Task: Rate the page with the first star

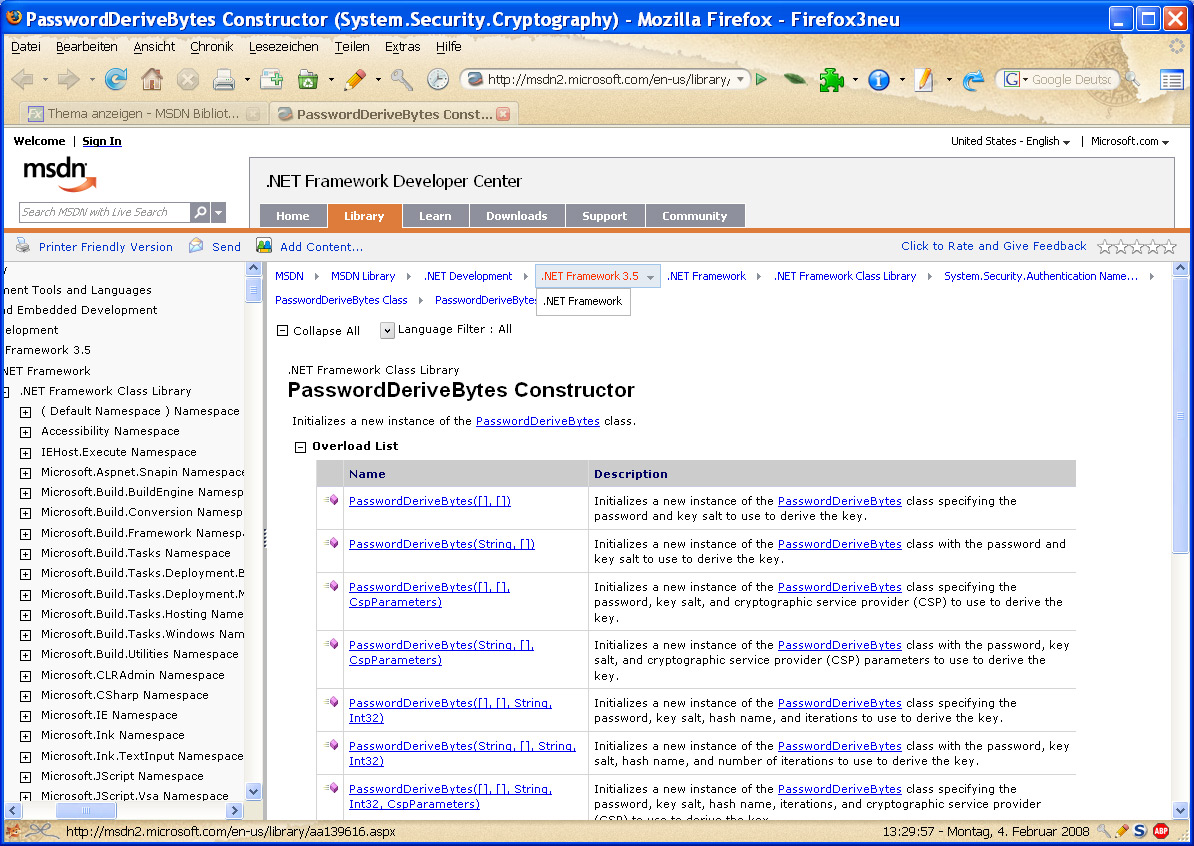Action: tap(1105, 246)
